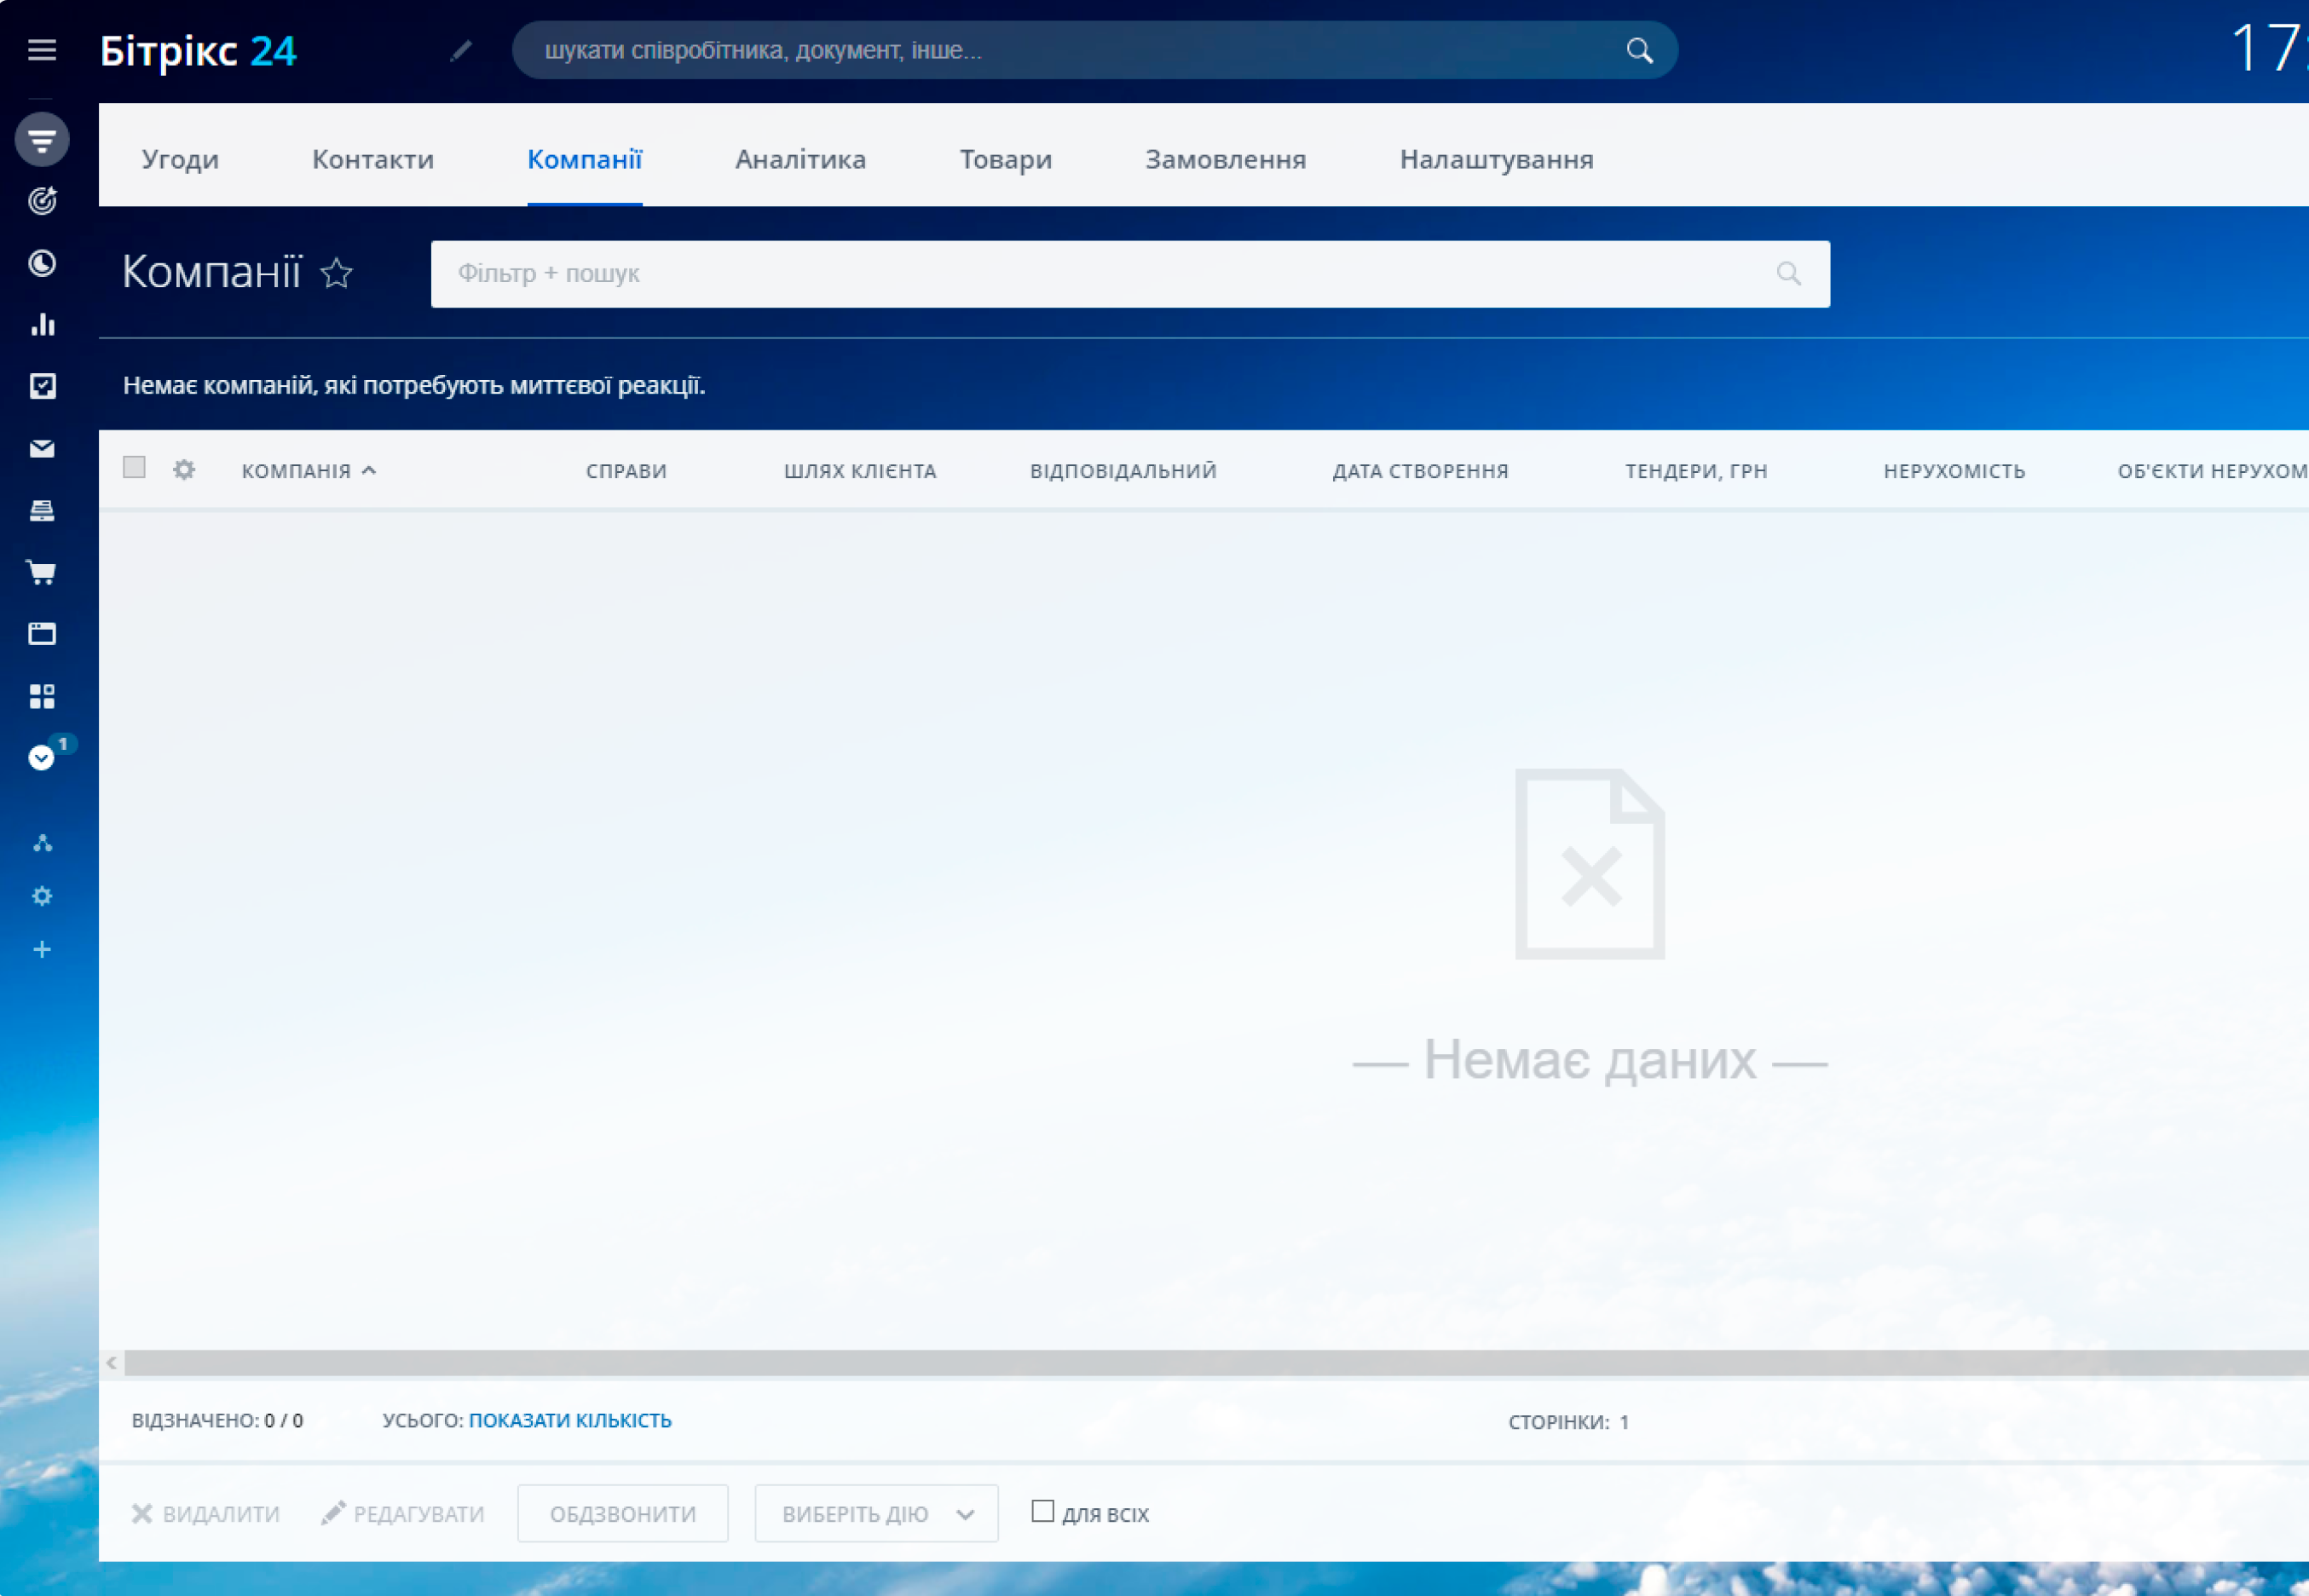Screen dimensions: 2309x1596
Task: Open the bar chart analytics sidebar icon
Action: coord(42,325)
